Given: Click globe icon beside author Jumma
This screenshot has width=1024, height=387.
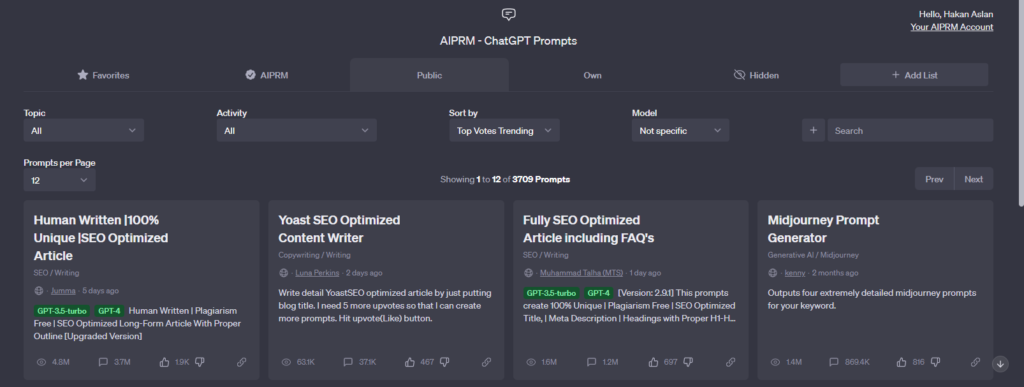Looking at the screenshot, I should (x=39, y=291).
